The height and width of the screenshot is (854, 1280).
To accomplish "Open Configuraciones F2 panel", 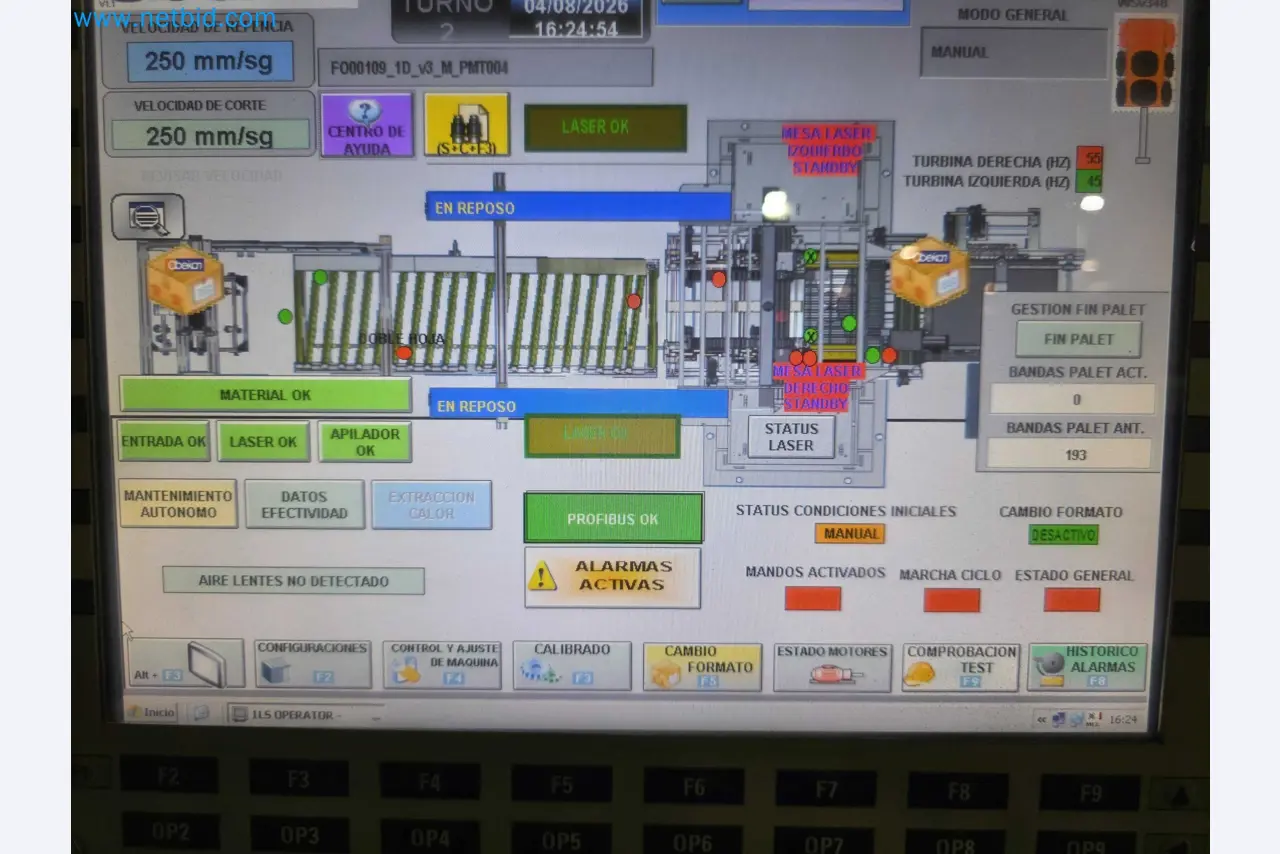I will (x=313, y=664).
